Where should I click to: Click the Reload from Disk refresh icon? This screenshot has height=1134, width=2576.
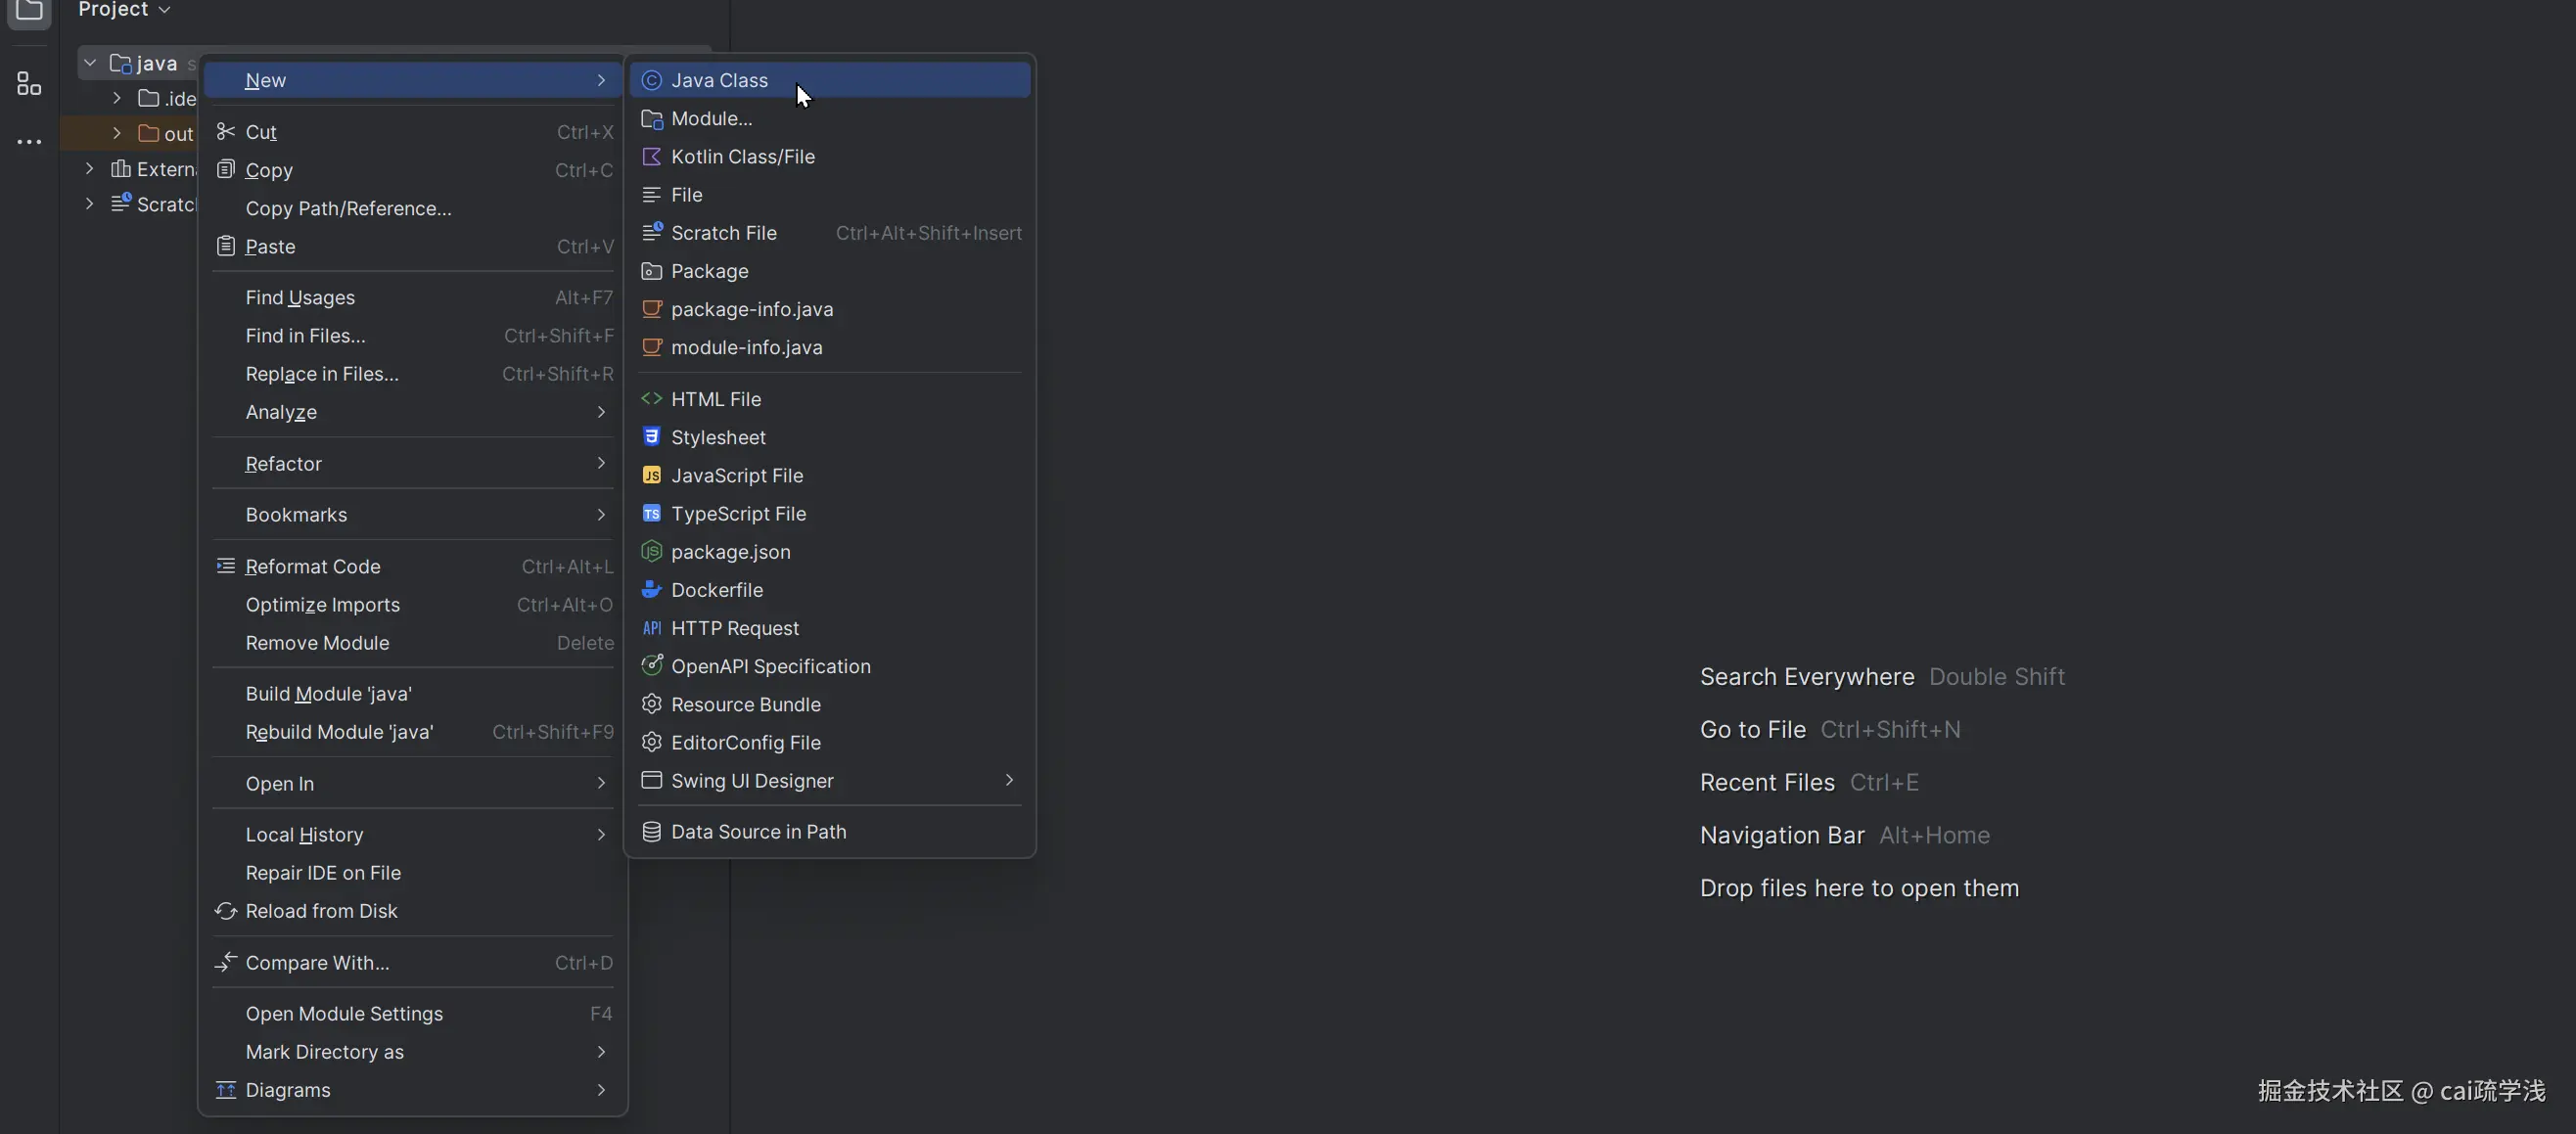pos(226,911)
